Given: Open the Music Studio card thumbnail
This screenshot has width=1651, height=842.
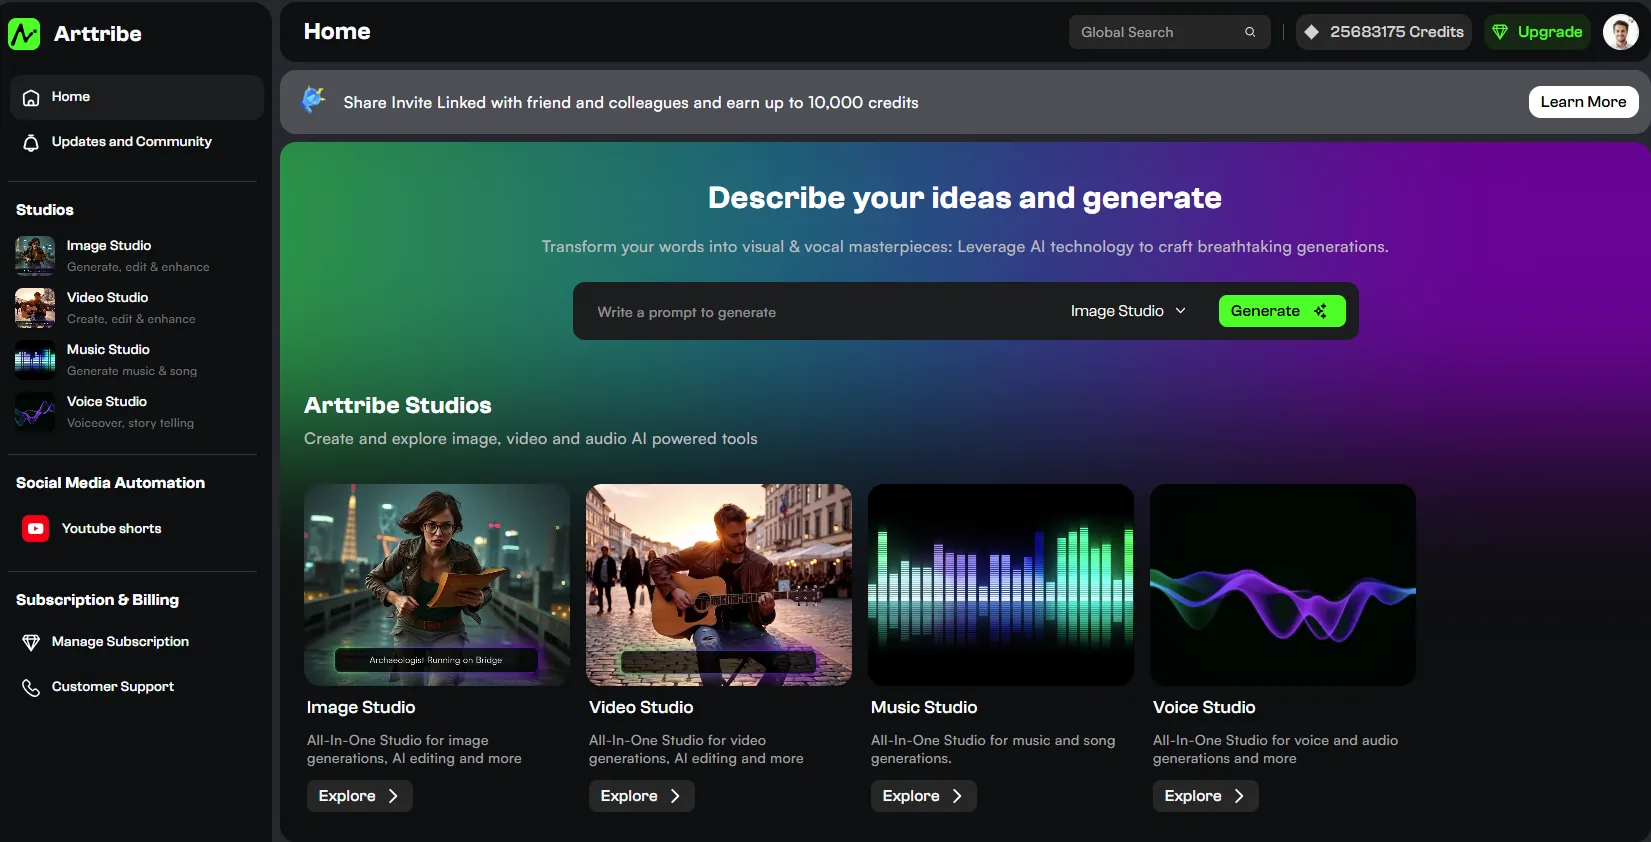Looking at the screenshot, I should 1001,585.
